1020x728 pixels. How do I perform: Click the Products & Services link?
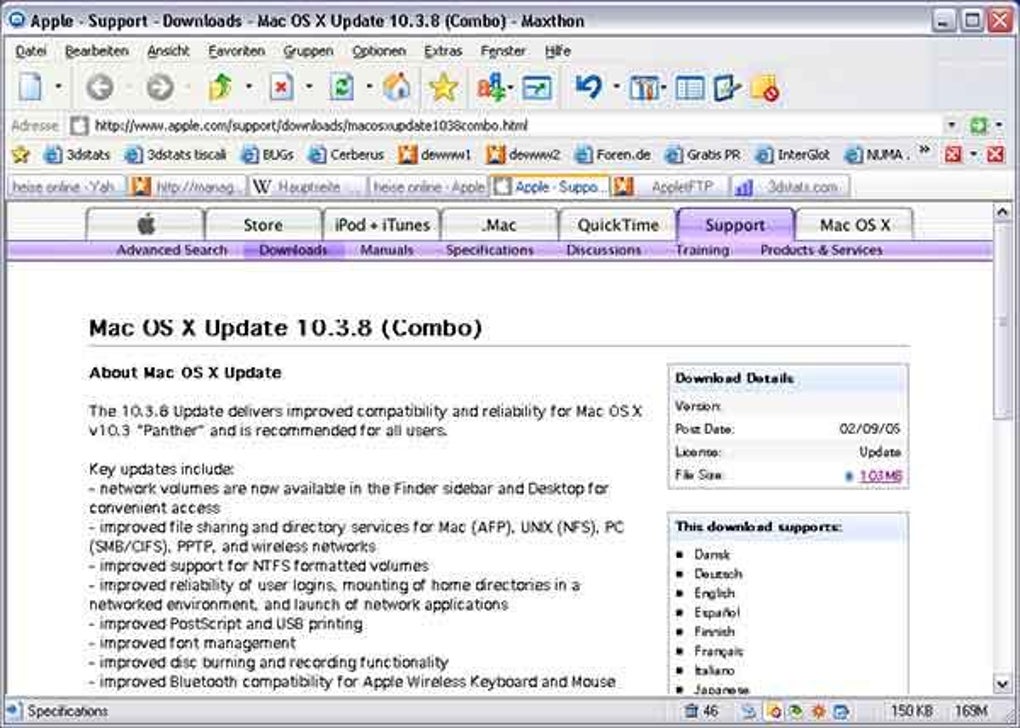tap(822, 250)
